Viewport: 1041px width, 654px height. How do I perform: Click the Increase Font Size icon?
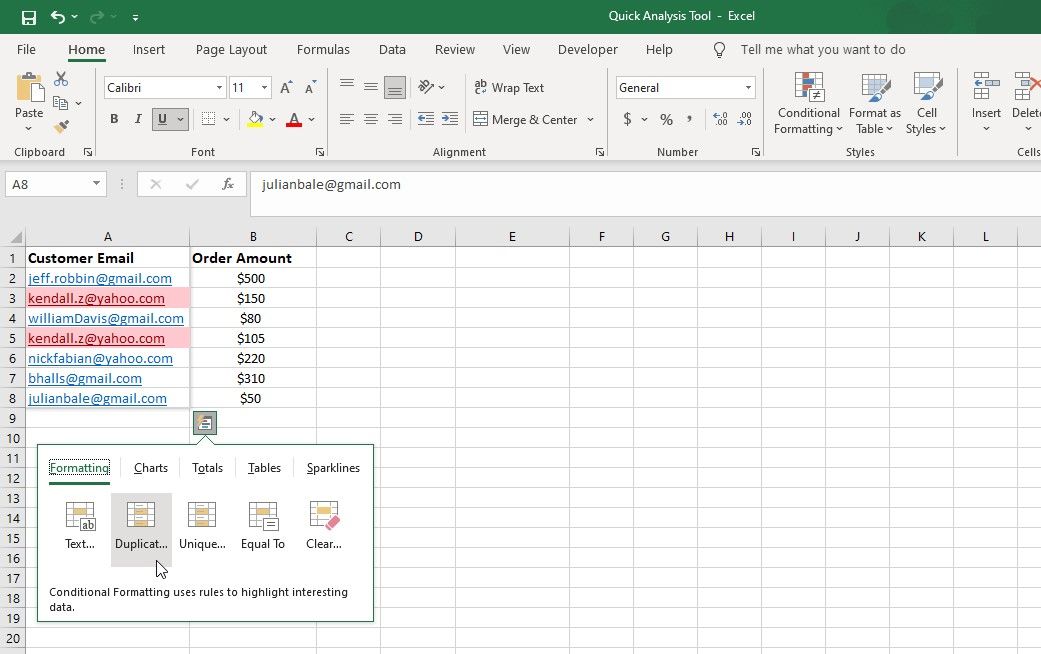point(287,88)
